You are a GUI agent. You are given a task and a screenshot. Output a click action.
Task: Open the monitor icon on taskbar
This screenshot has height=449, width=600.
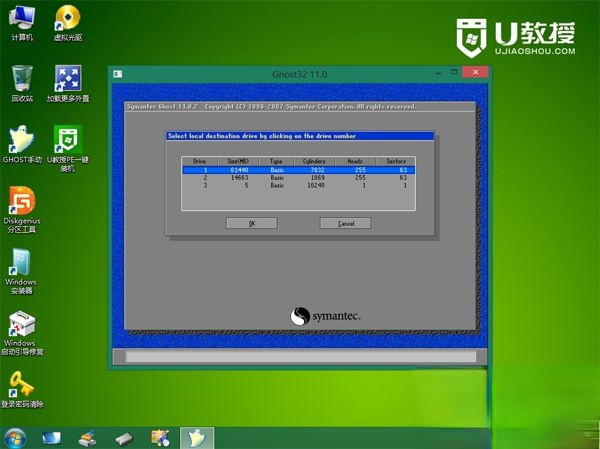(51, 438)
